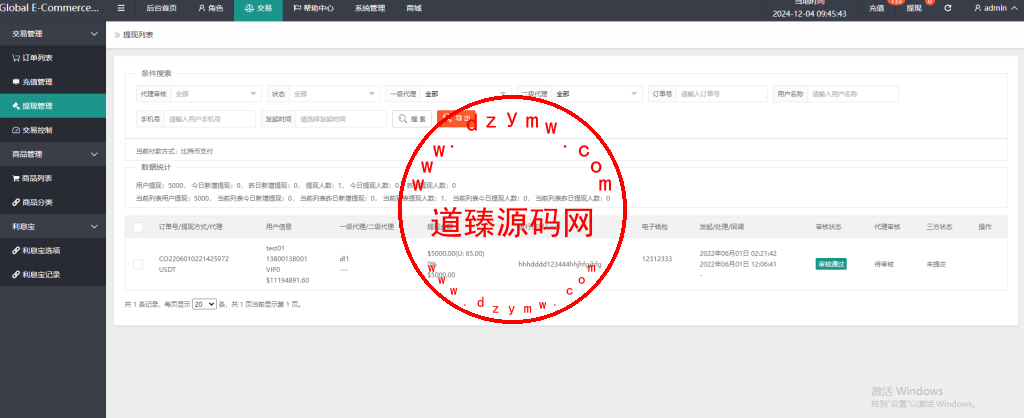Click timestamp 2022年06月01日 02:21:42

tap(738, 253)
